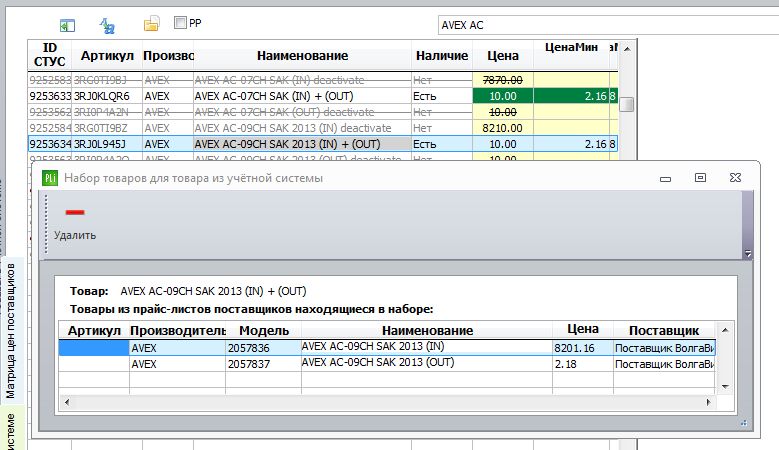Sort dialog table by Производитель column

click(x=177, y=330)
